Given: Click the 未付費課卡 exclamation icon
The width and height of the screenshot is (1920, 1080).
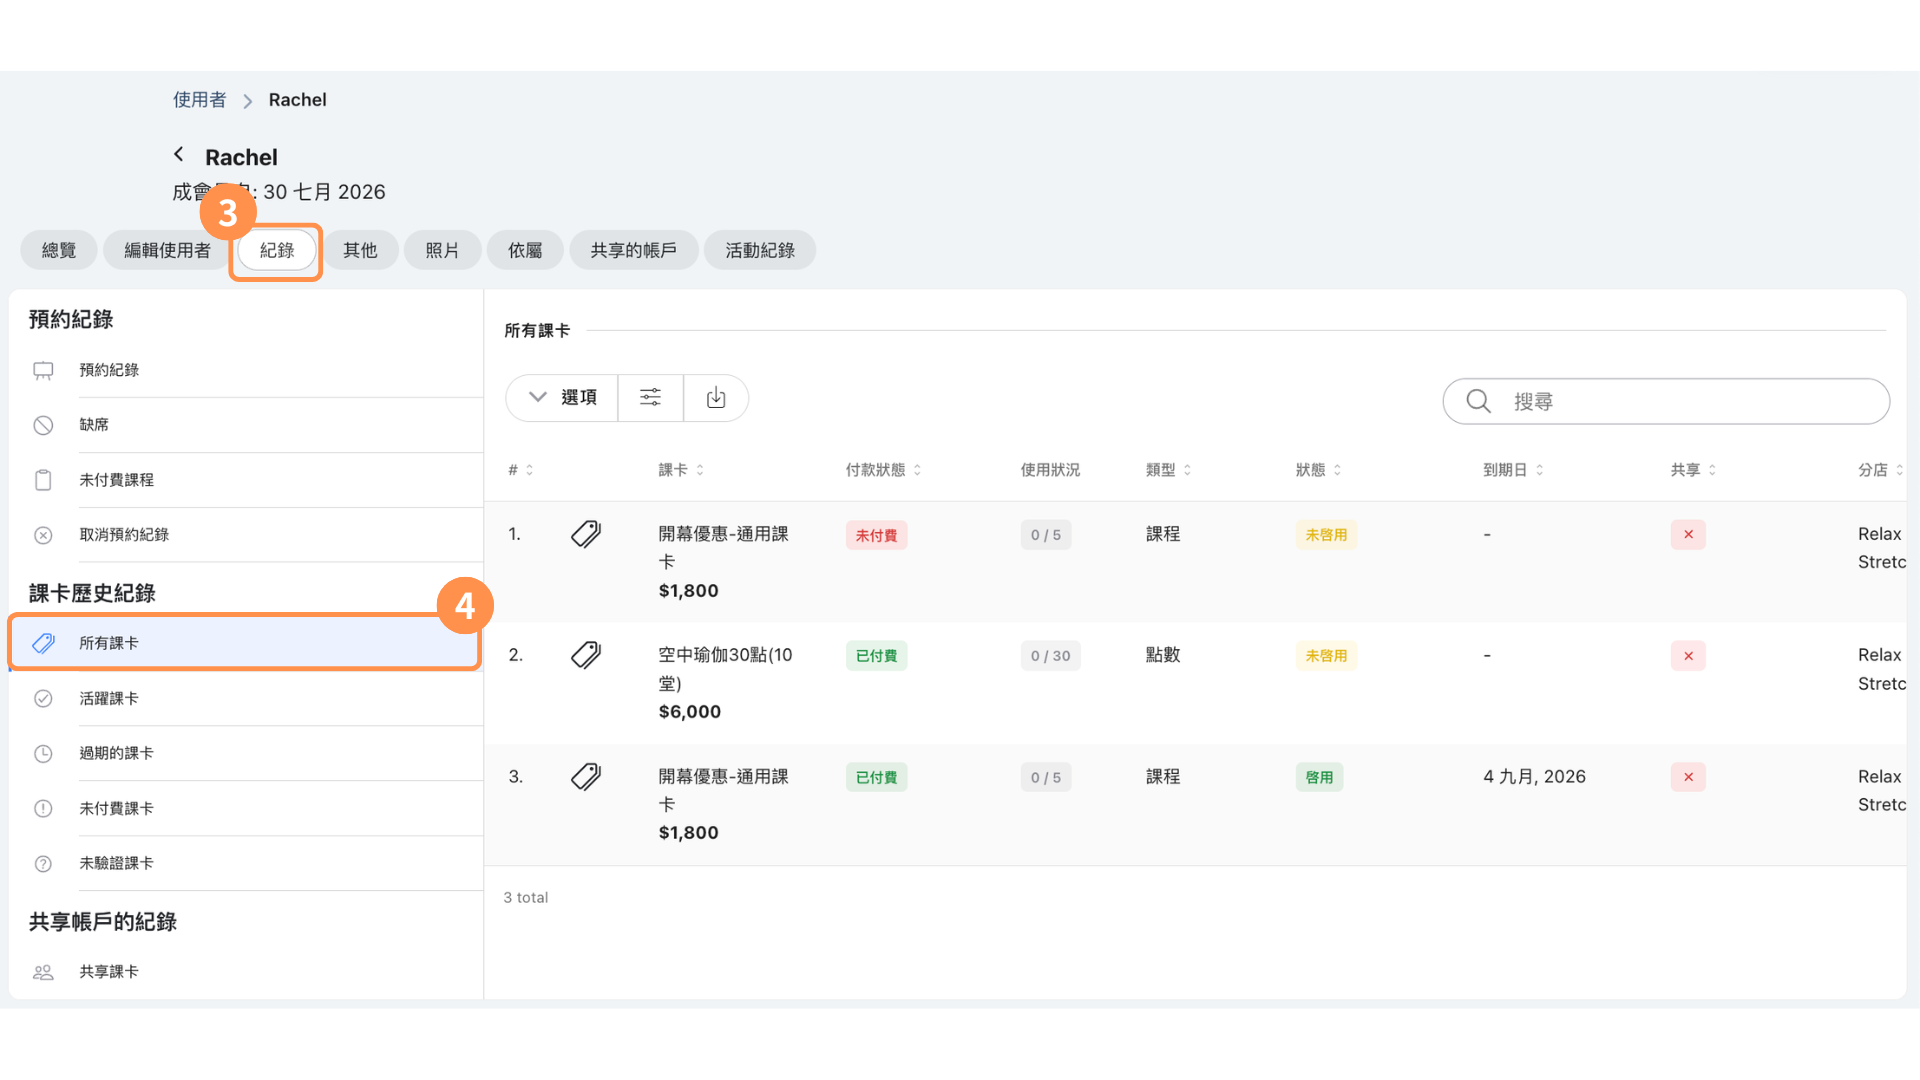Looking at the screenshot, I should pos(43,808).
